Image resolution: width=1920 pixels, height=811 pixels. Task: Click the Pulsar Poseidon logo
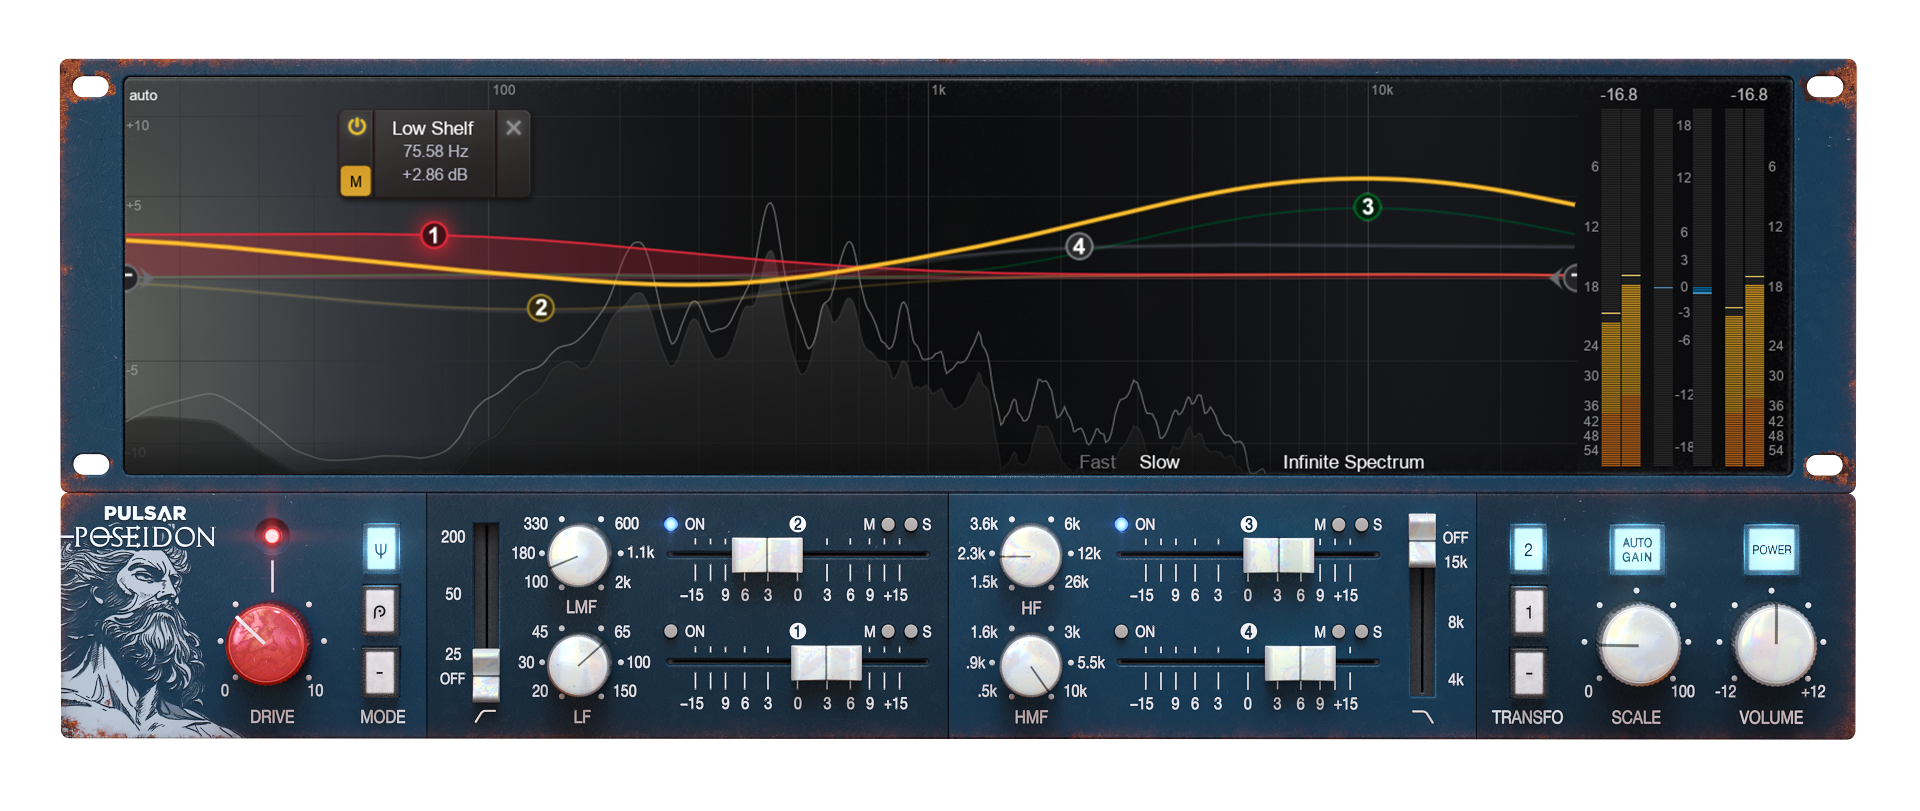[144, 527]
